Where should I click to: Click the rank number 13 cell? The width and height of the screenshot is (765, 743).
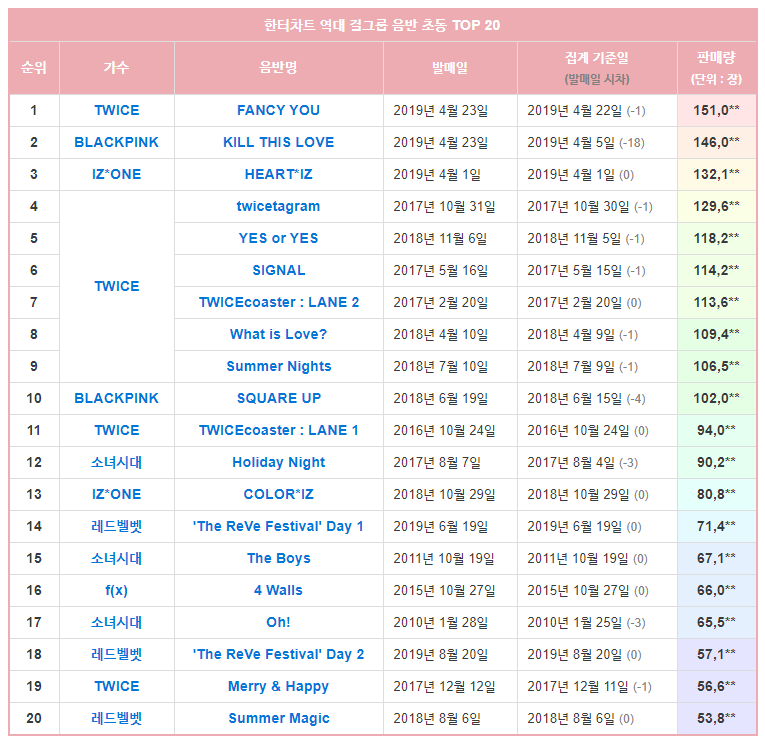(x=34, y=494)
